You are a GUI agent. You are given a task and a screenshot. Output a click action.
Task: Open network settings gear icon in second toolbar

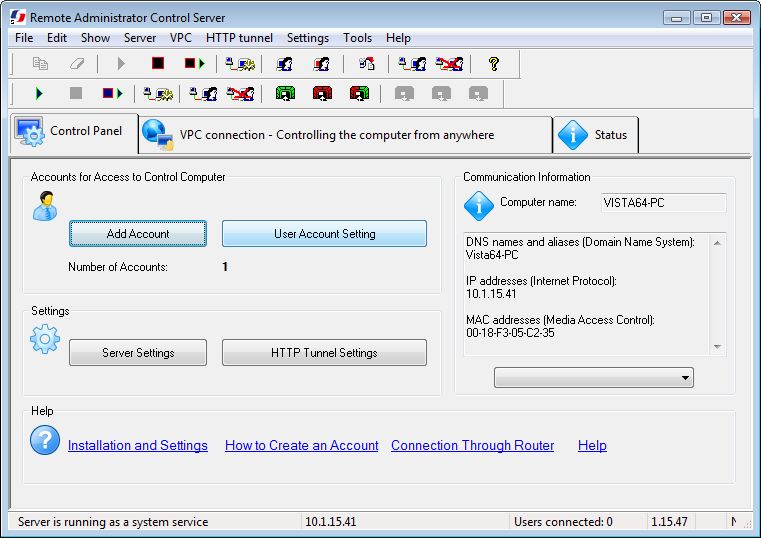[x=158, y=93]
